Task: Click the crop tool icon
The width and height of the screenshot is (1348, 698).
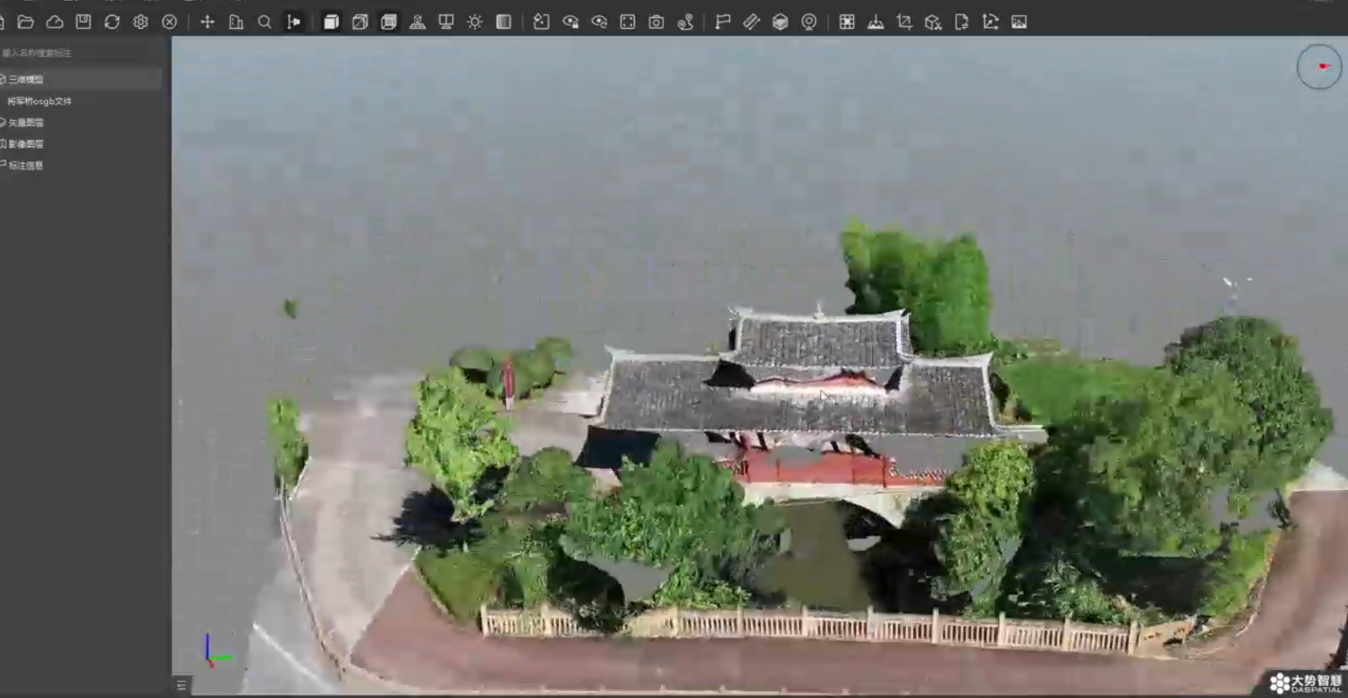Action: pyautogui.click(x=904, y=22)
